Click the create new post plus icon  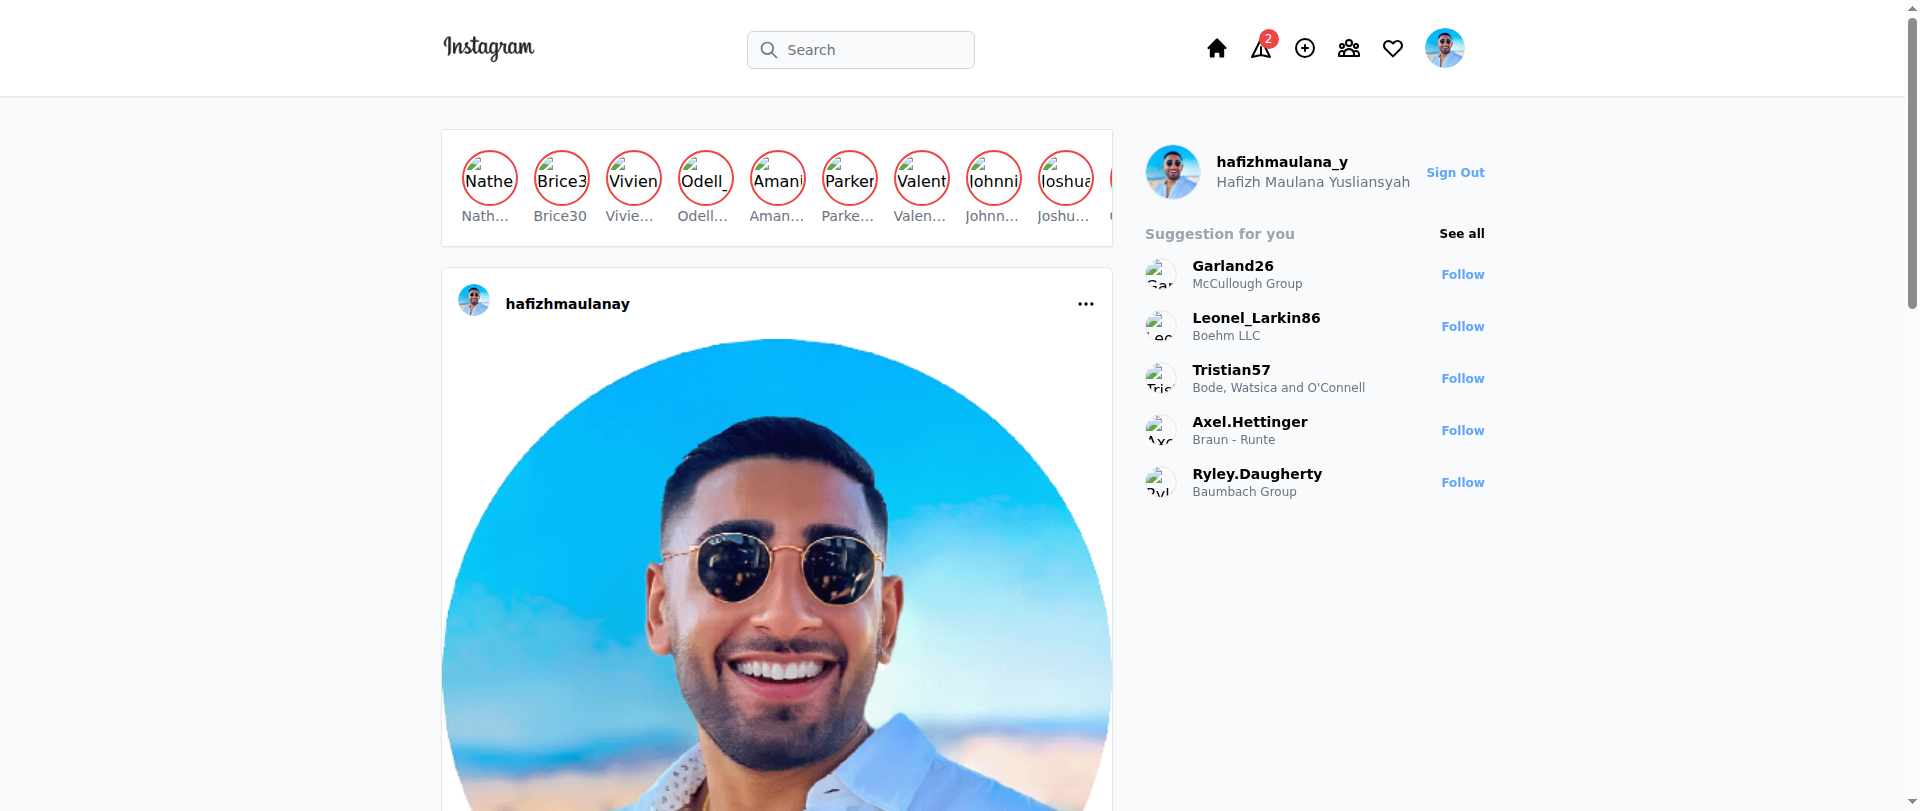coord(1305,49)
